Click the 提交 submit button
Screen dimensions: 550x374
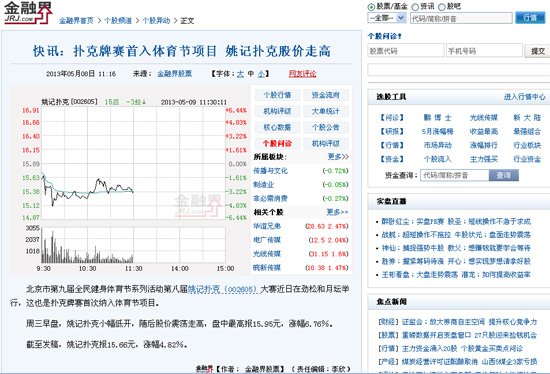(537, 51)
